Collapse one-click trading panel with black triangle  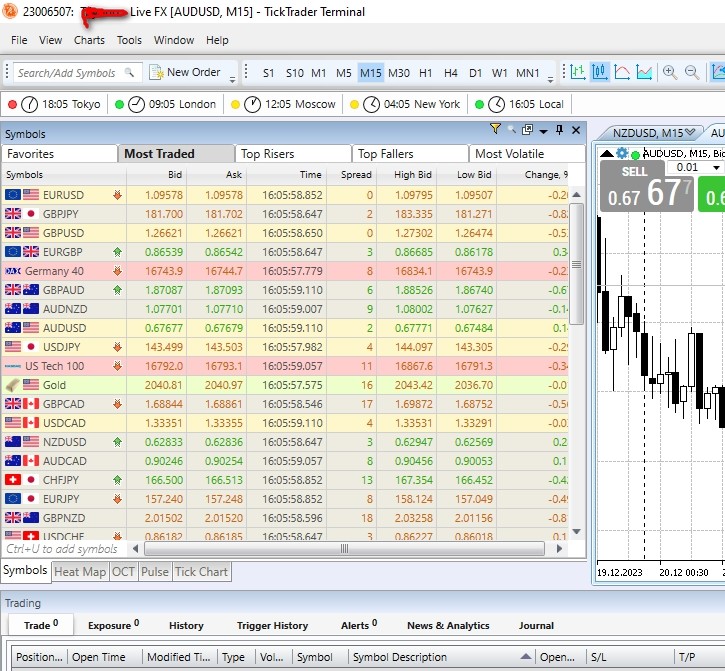tap(606, 154)
